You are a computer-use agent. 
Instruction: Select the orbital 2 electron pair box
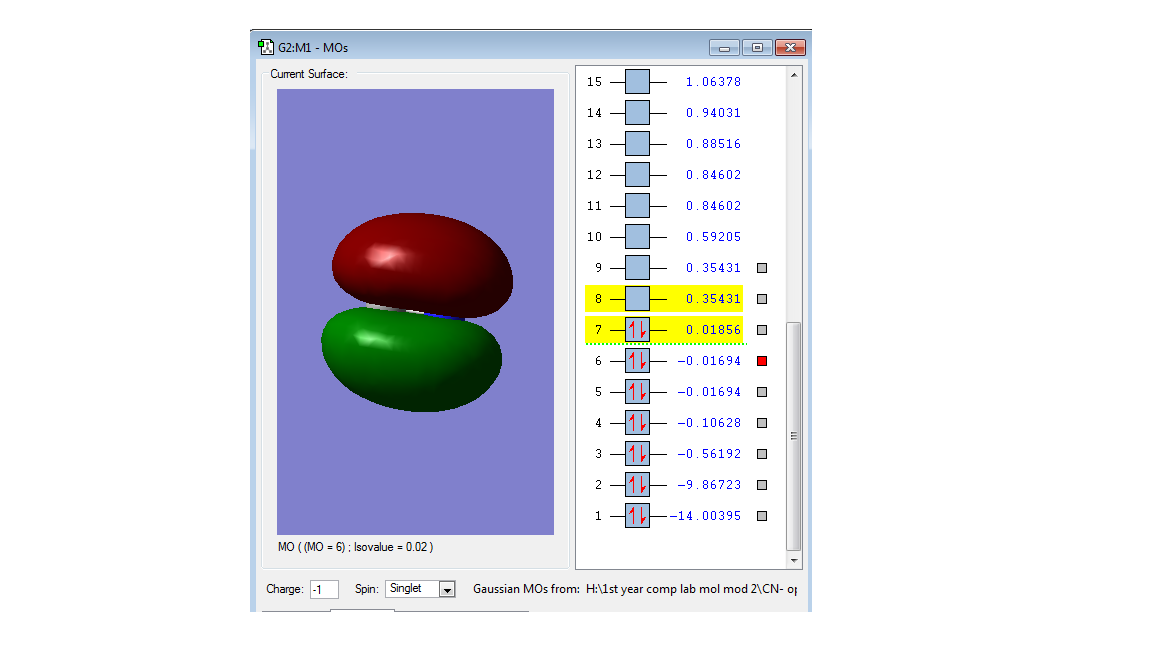pyautogui.click(x=637, y=485)
